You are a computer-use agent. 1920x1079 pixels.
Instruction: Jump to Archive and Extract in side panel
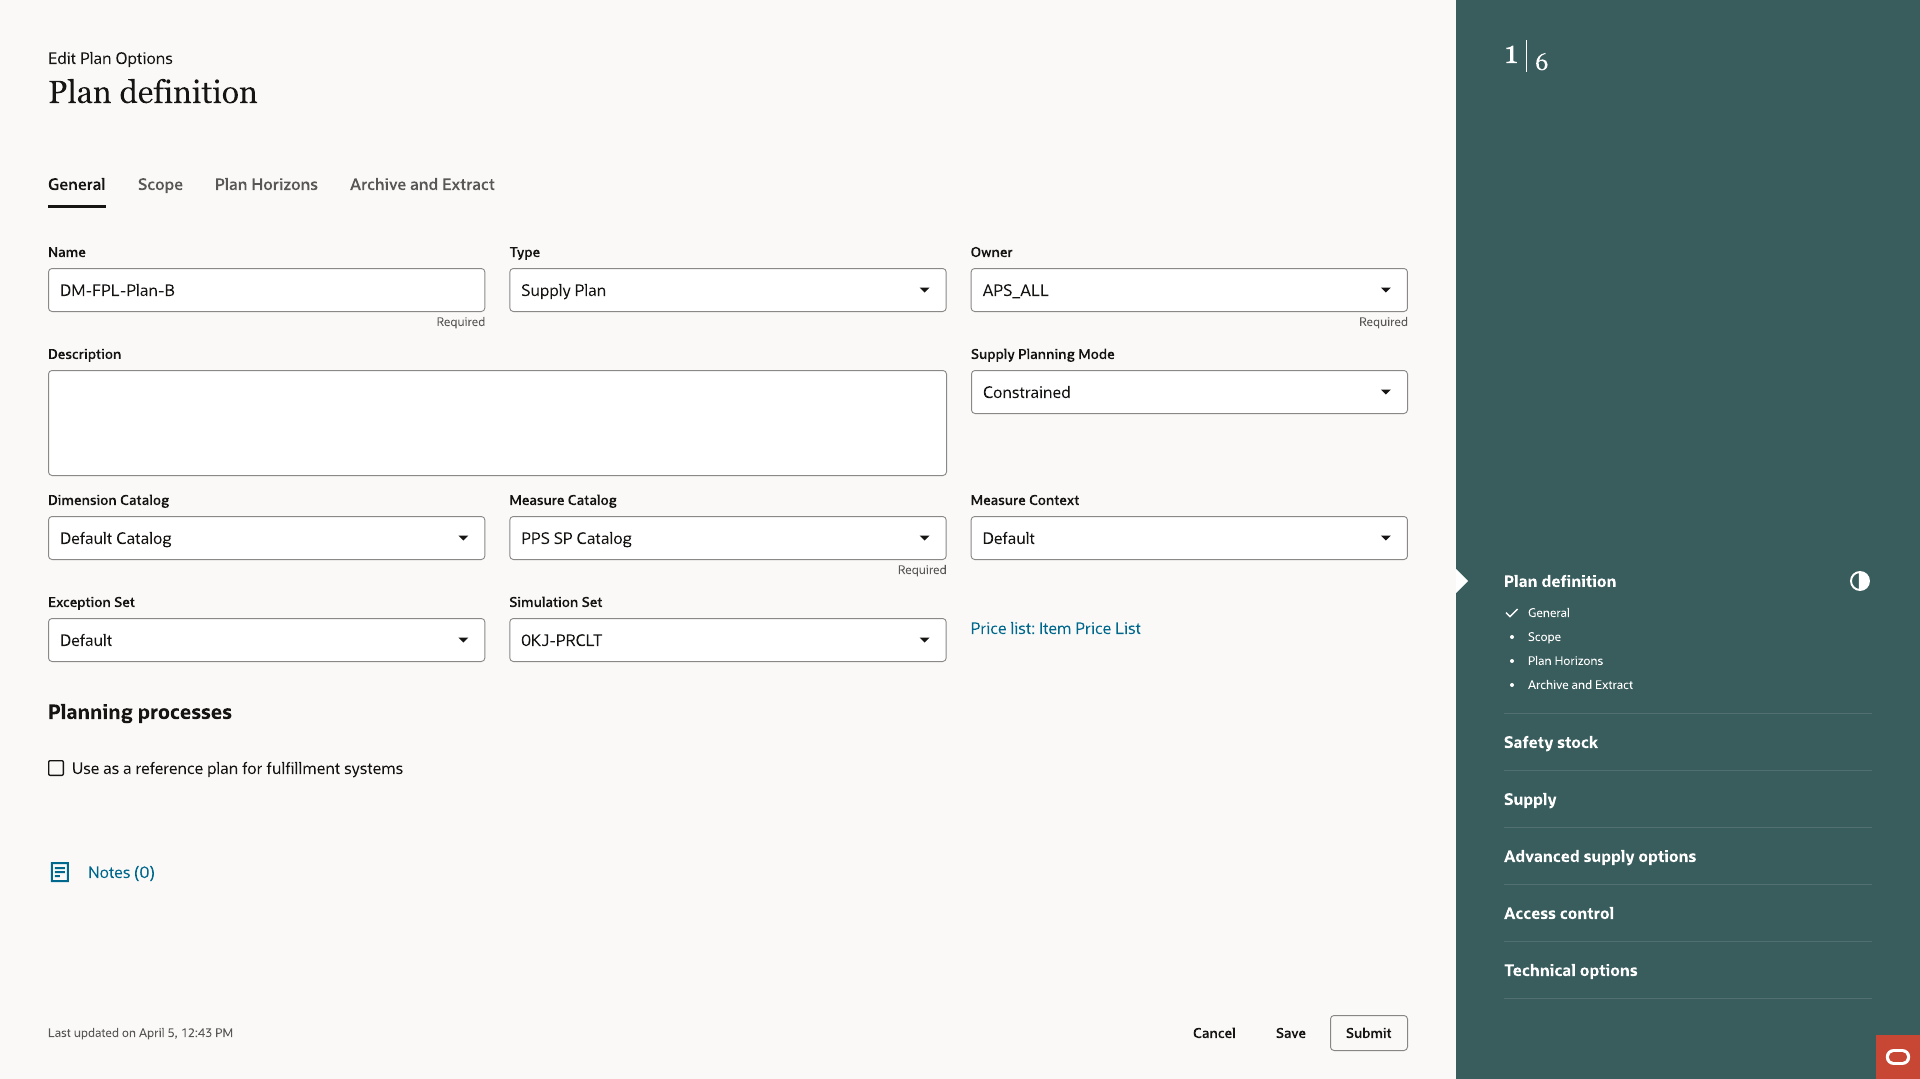(x=1580, y=685)
